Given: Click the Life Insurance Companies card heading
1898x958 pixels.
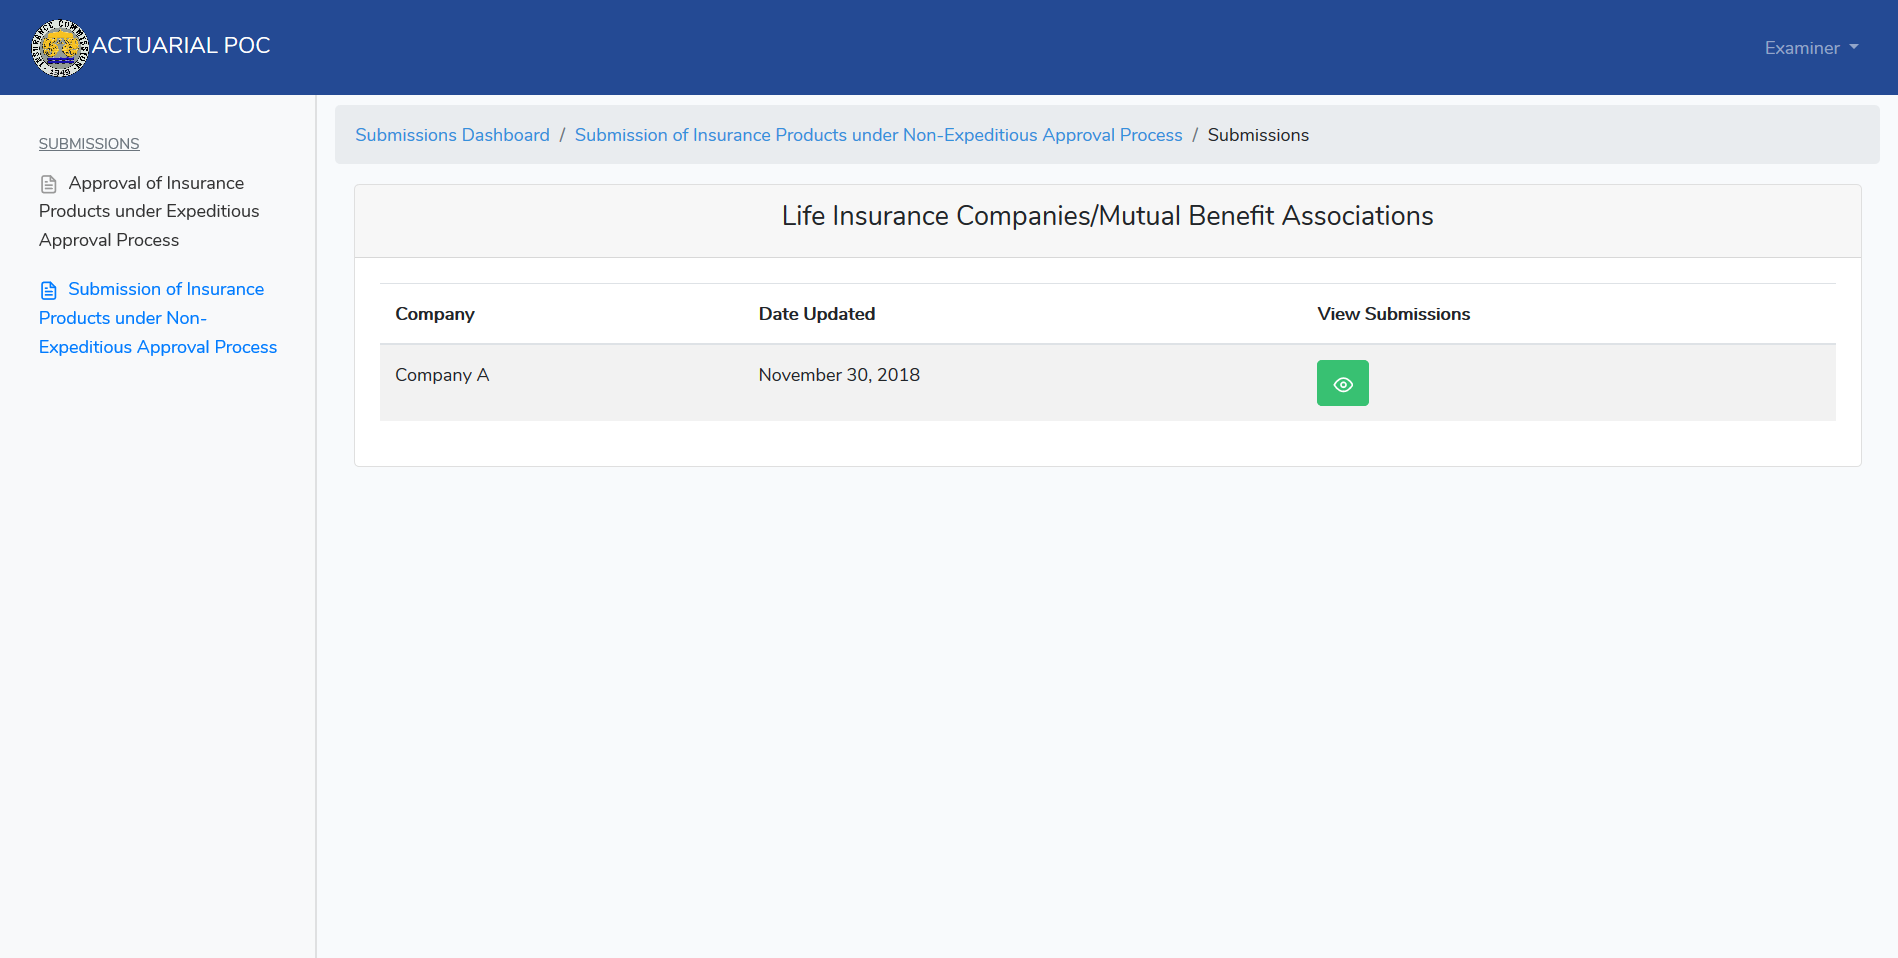Looking at the screenshot, I should [1107, 216].
